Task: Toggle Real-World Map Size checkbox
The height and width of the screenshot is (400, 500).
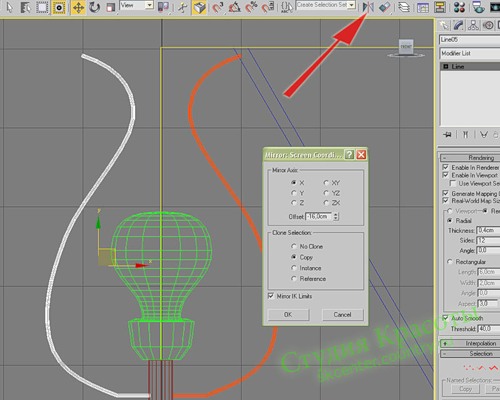Action: [445, 201]
